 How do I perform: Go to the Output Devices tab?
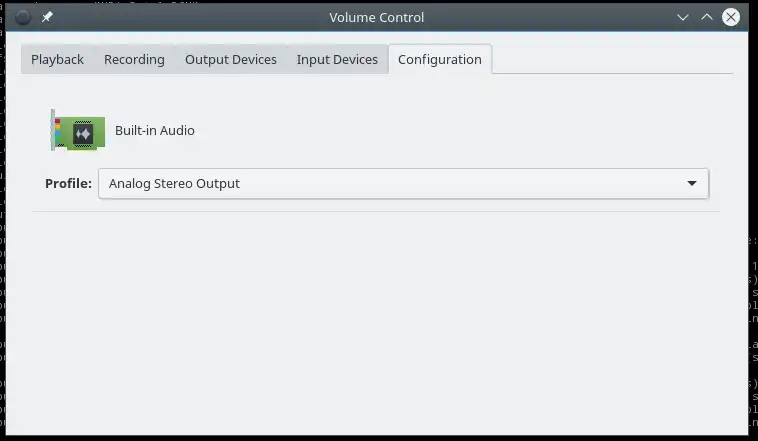pos(230,59)
